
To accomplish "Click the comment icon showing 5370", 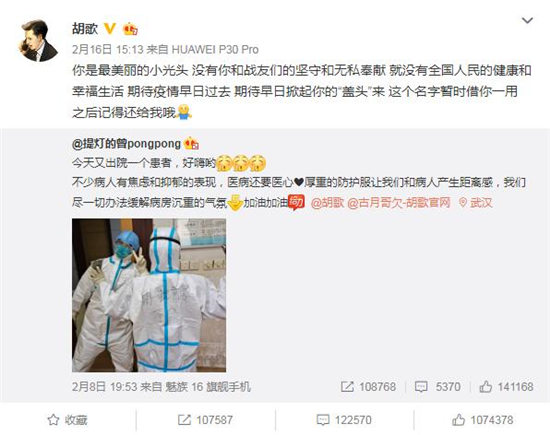I will (421, 387).
